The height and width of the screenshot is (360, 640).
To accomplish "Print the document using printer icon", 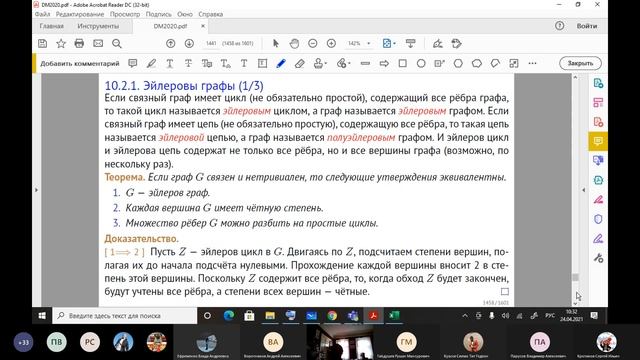I will [x=79, y=43].
